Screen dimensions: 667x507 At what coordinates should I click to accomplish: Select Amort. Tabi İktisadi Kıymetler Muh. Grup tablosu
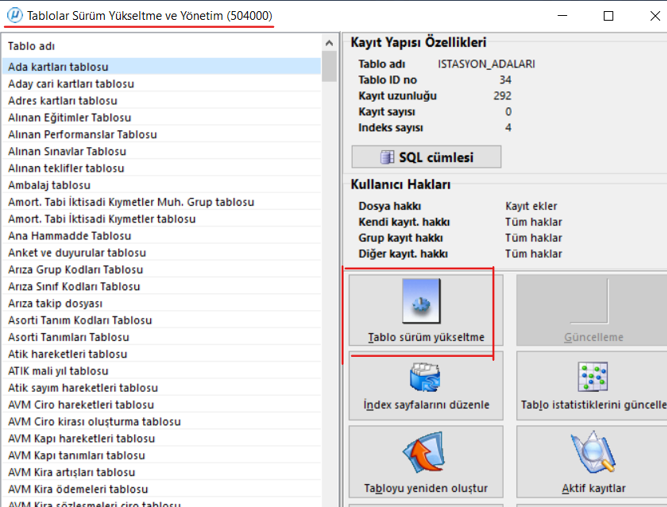click(162, 202)
